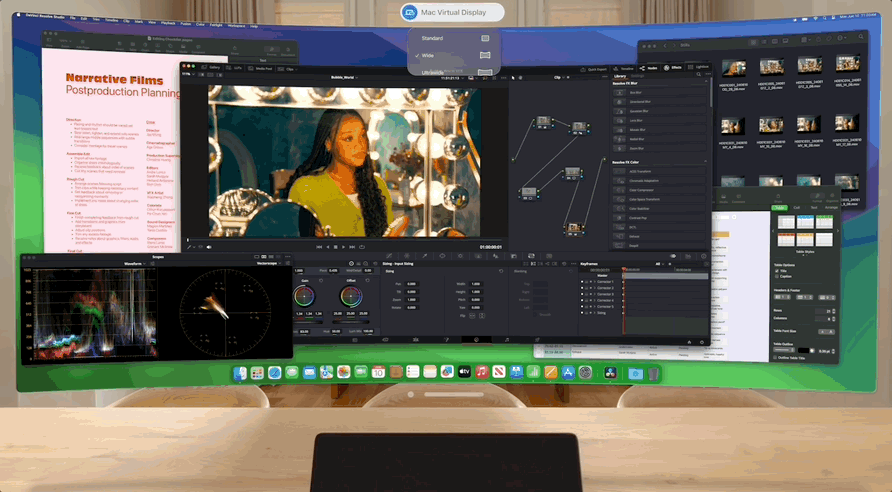Image resolution: width=892 pixels, height=492 pixels.
Task: Adjust the Offset color wheel
Action: click(351, 296)
